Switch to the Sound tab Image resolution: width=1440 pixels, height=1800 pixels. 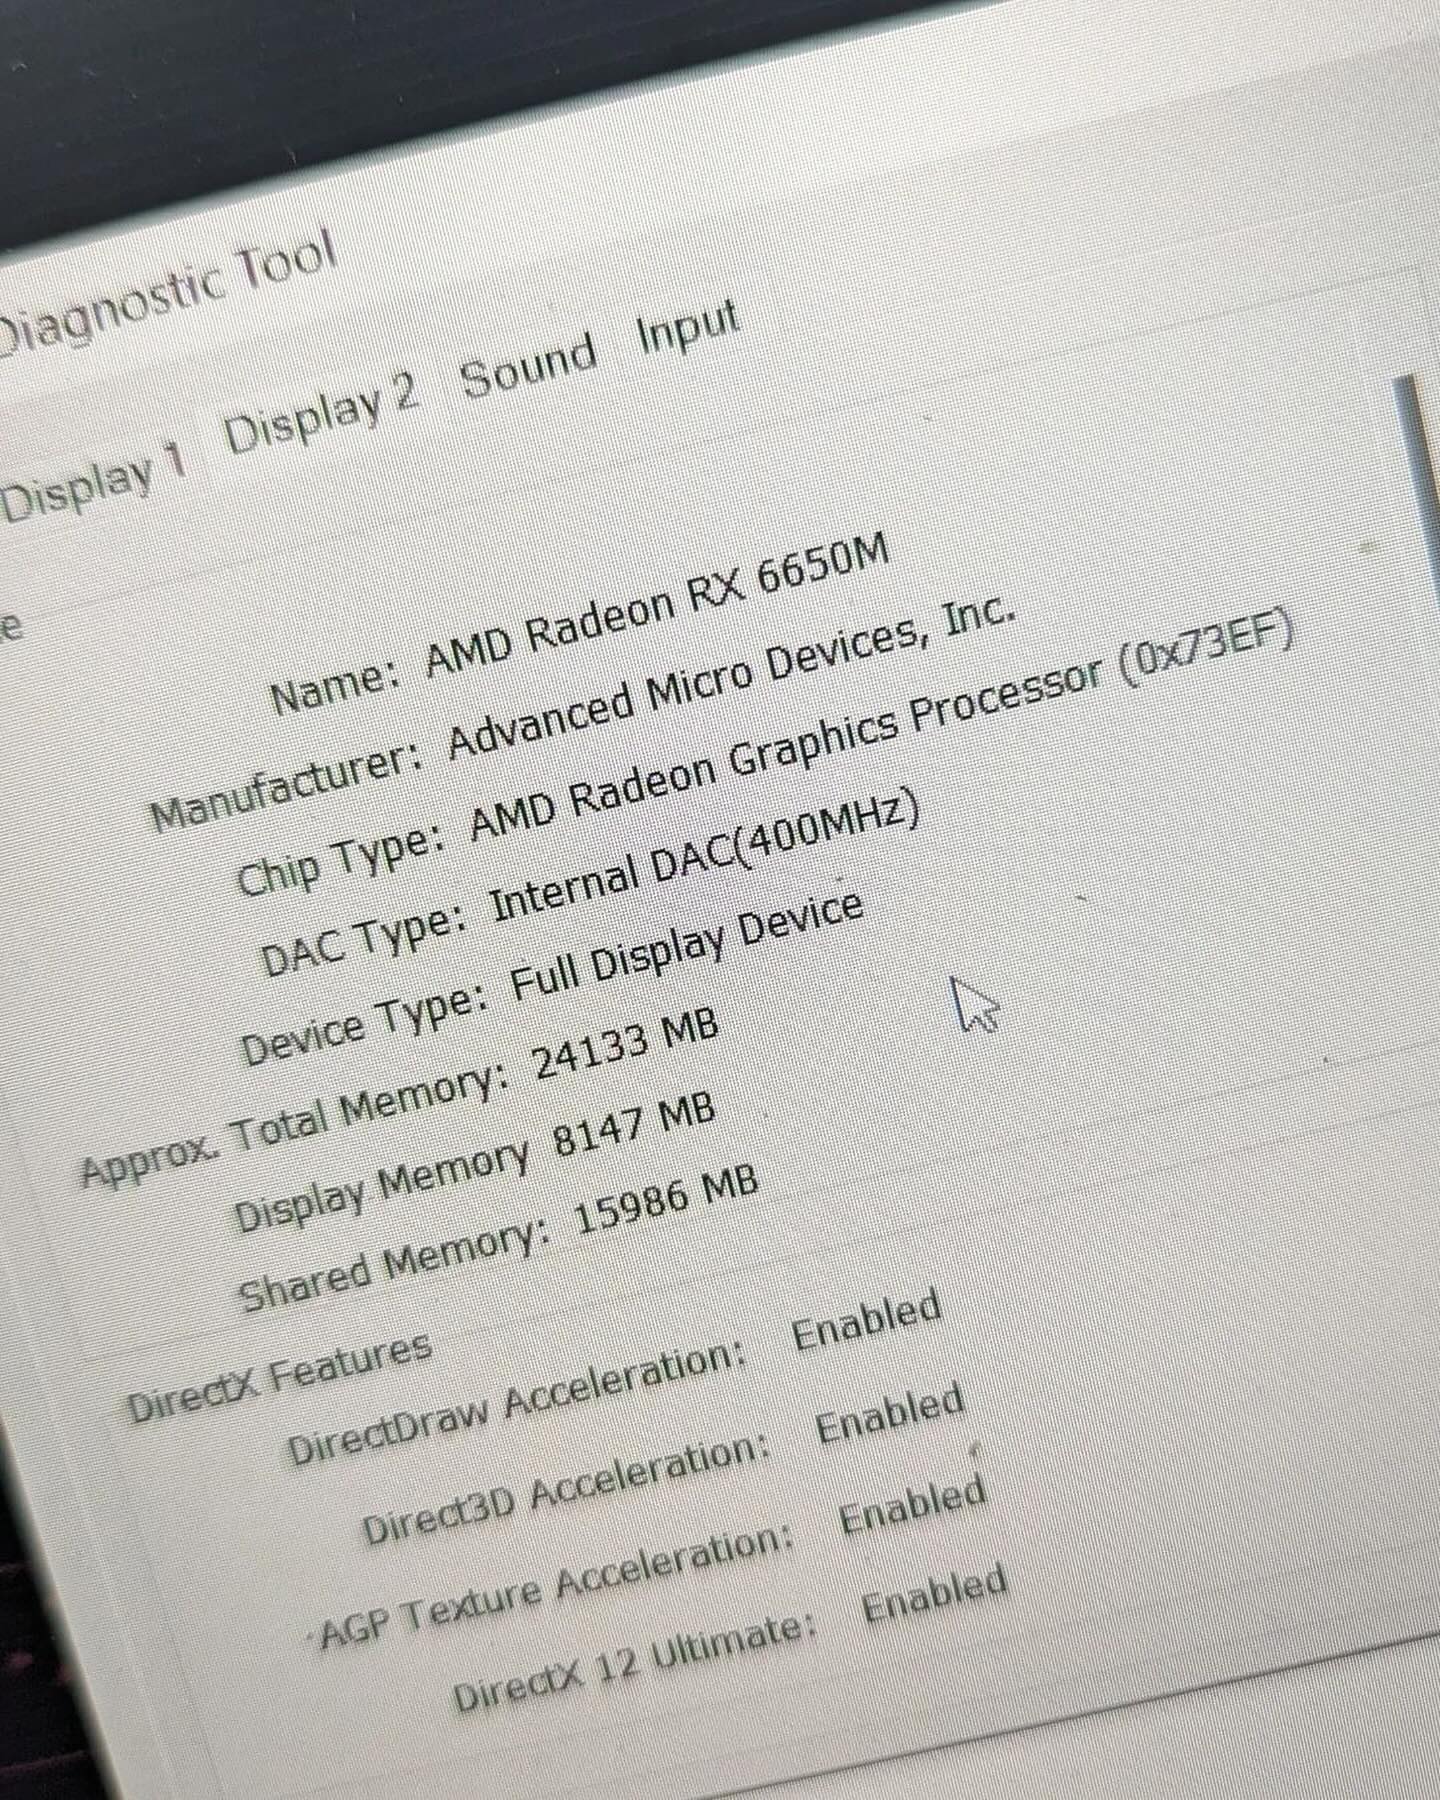(529, 367)
